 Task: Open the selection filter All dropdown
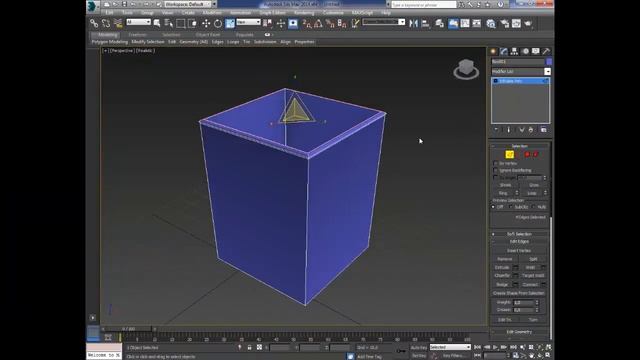tap(138, 22)
